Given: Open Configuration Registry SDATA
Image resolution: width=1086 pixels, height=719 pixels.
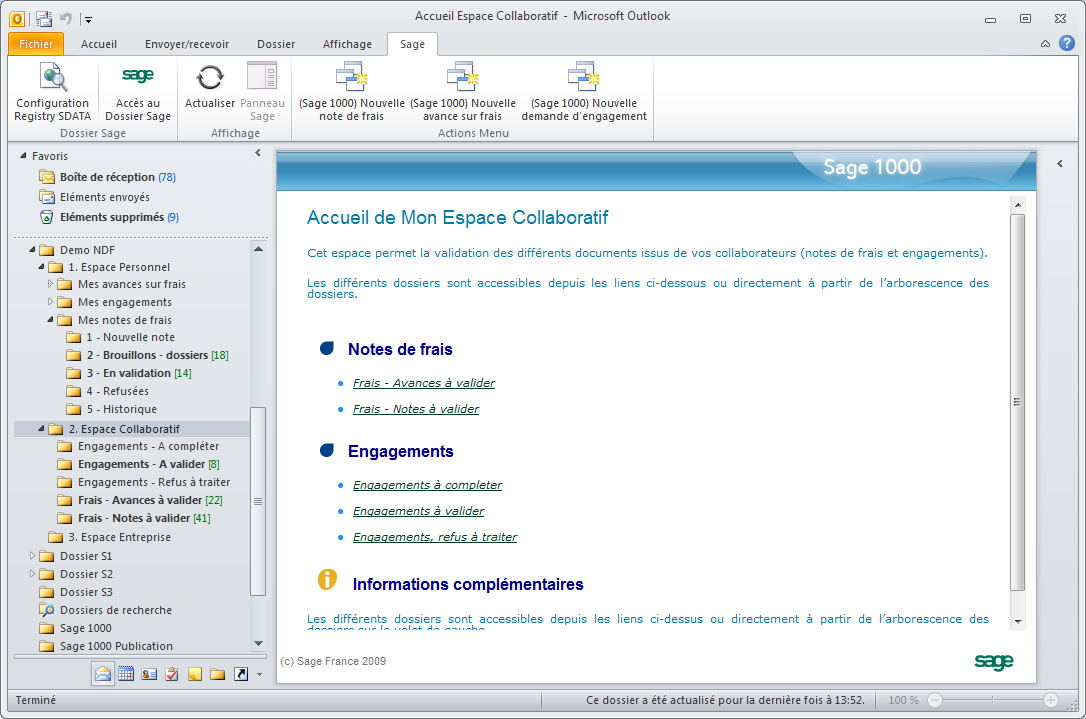Looking at the screenshot, I should pyautogui.click(x=53, y=91).
